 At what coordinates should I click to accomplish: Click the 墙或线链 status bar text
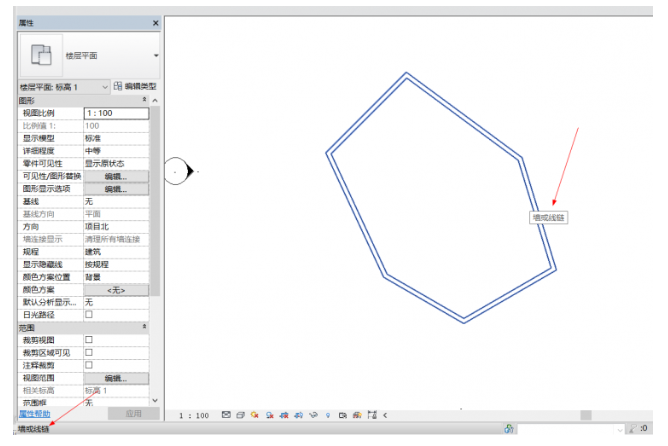33,429
